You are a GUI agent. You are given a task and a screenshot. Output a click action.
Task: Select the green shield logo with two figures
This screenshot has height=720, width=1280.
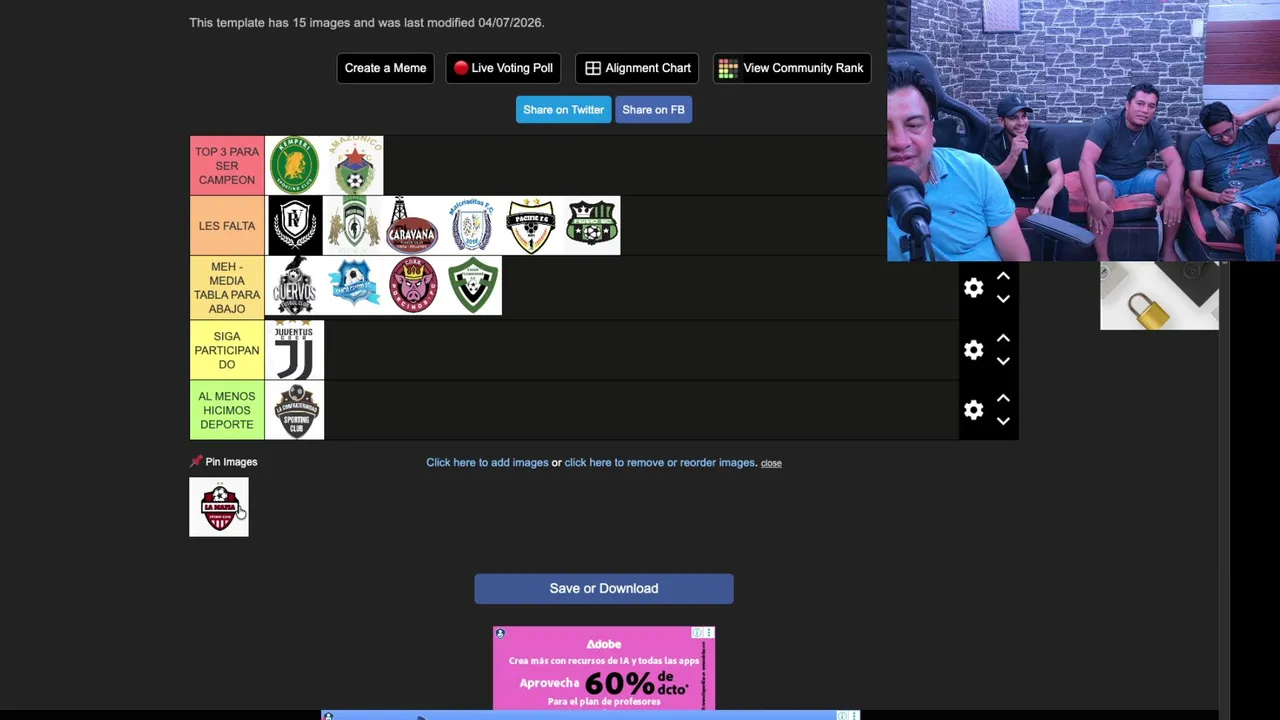pyautogui.click(x=354, y=225)
